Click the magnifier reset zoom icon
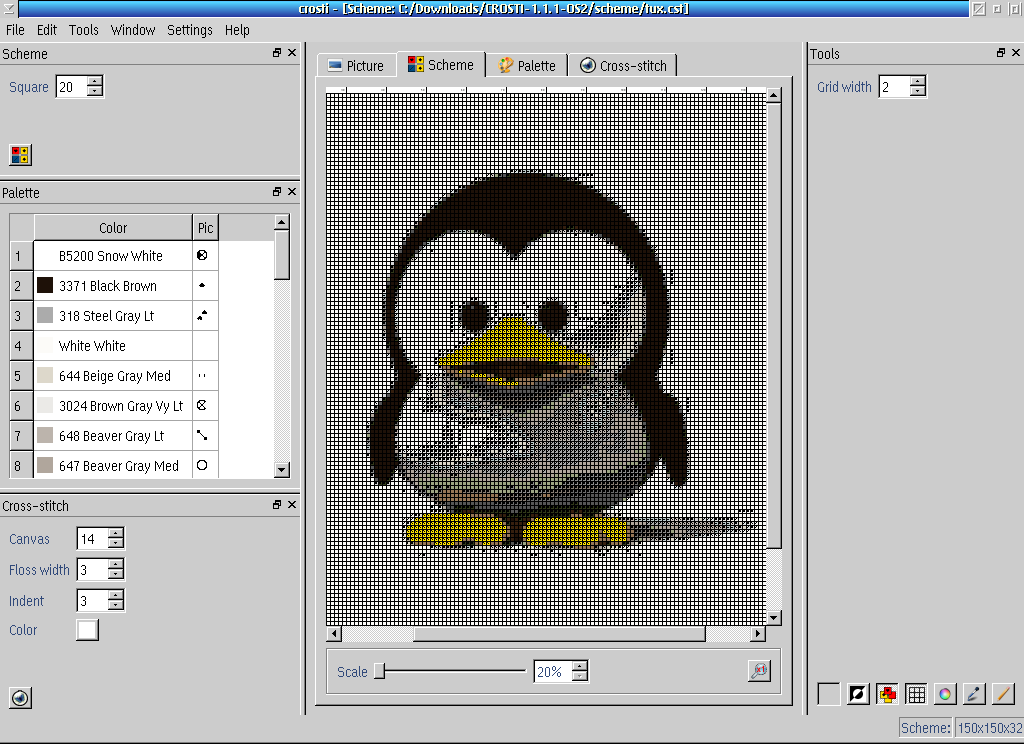Screen dimensions: 1024x744 point(760,671)
